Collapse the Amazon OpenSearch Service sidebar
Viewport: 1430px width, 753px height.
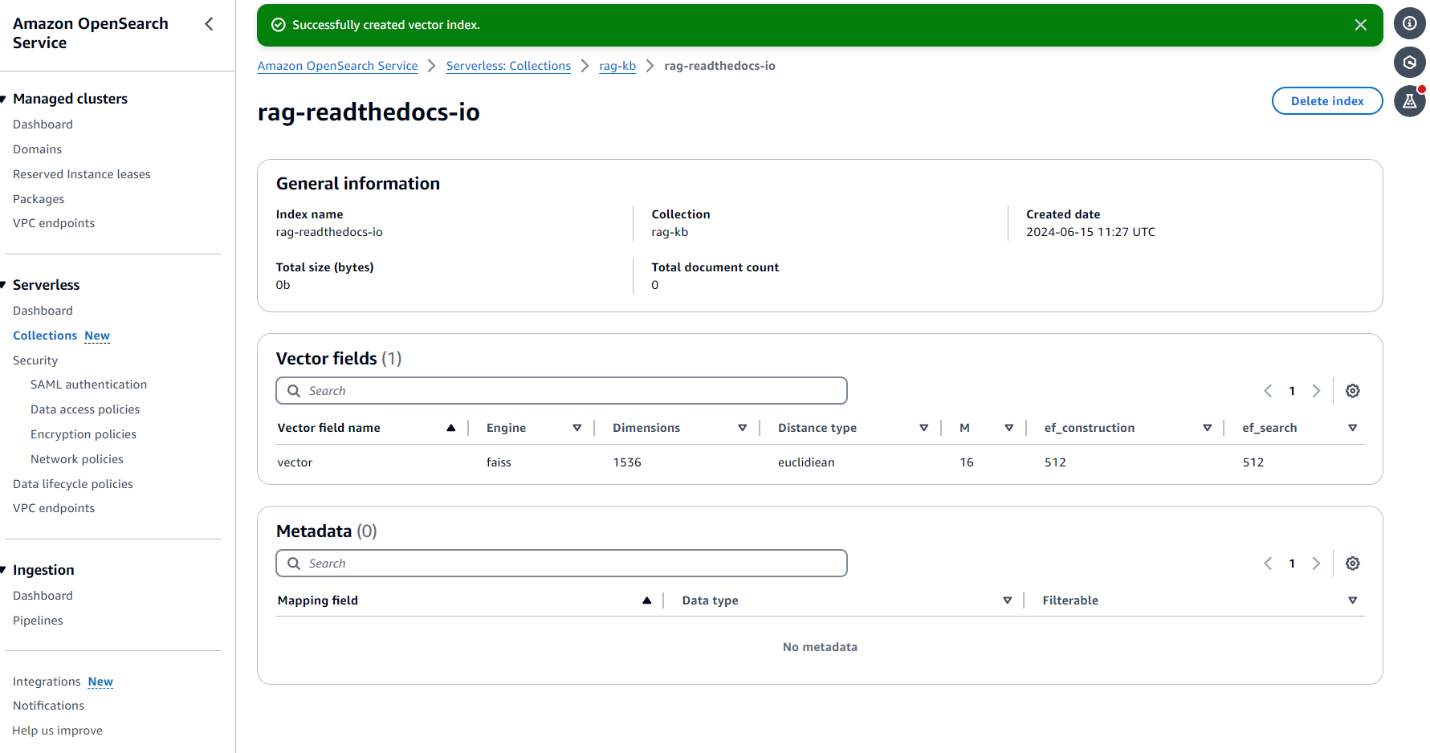coord(209,24)
